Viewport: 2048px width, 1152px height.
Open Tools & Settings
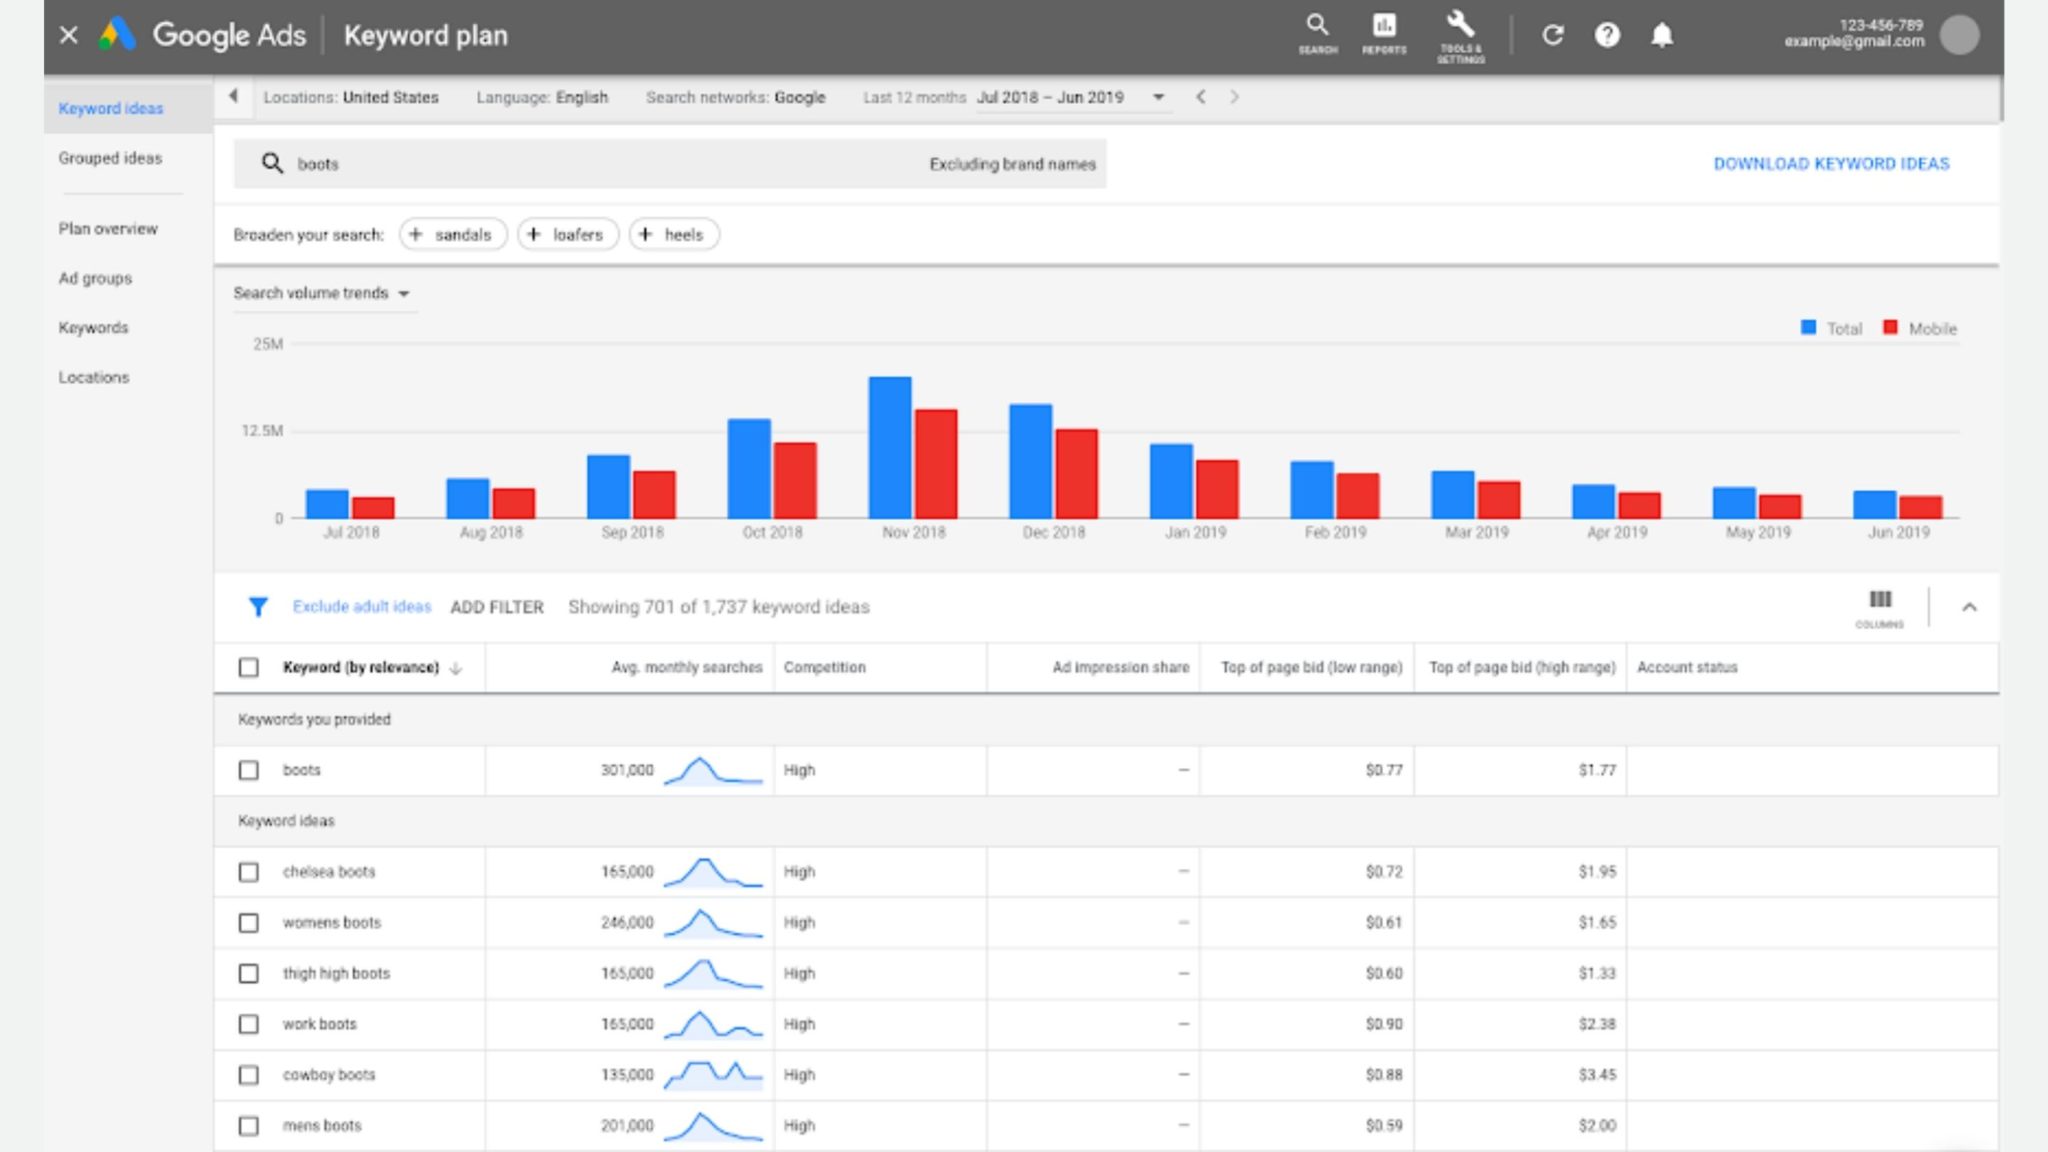click(1459, 28)
